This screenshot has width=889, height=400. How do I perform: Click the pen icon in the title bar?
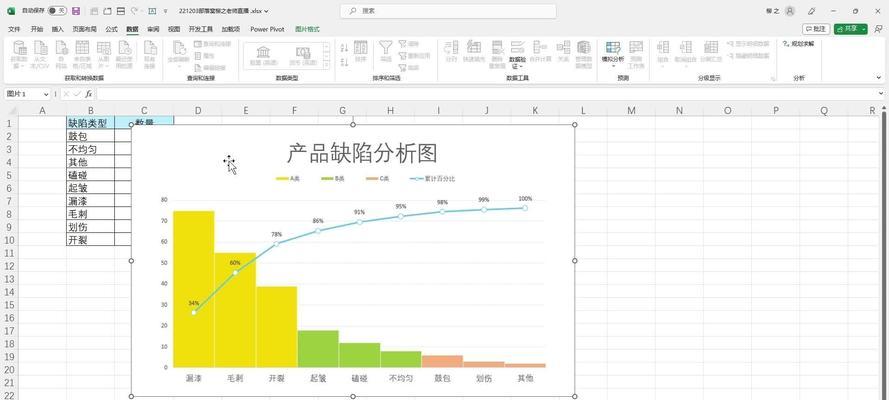pos(811,11)
